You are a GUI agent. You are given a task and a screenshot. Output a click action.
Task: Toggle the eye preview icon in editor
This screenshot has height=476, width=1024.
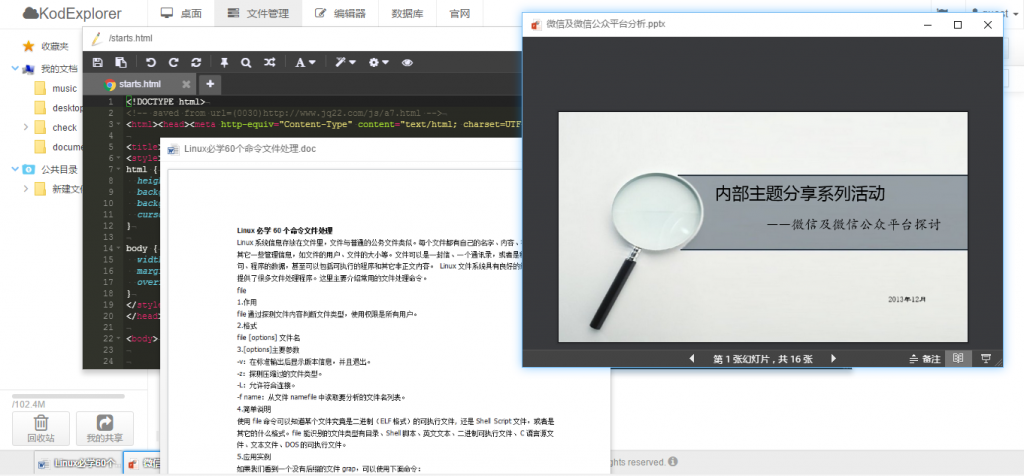click(407, 62)
